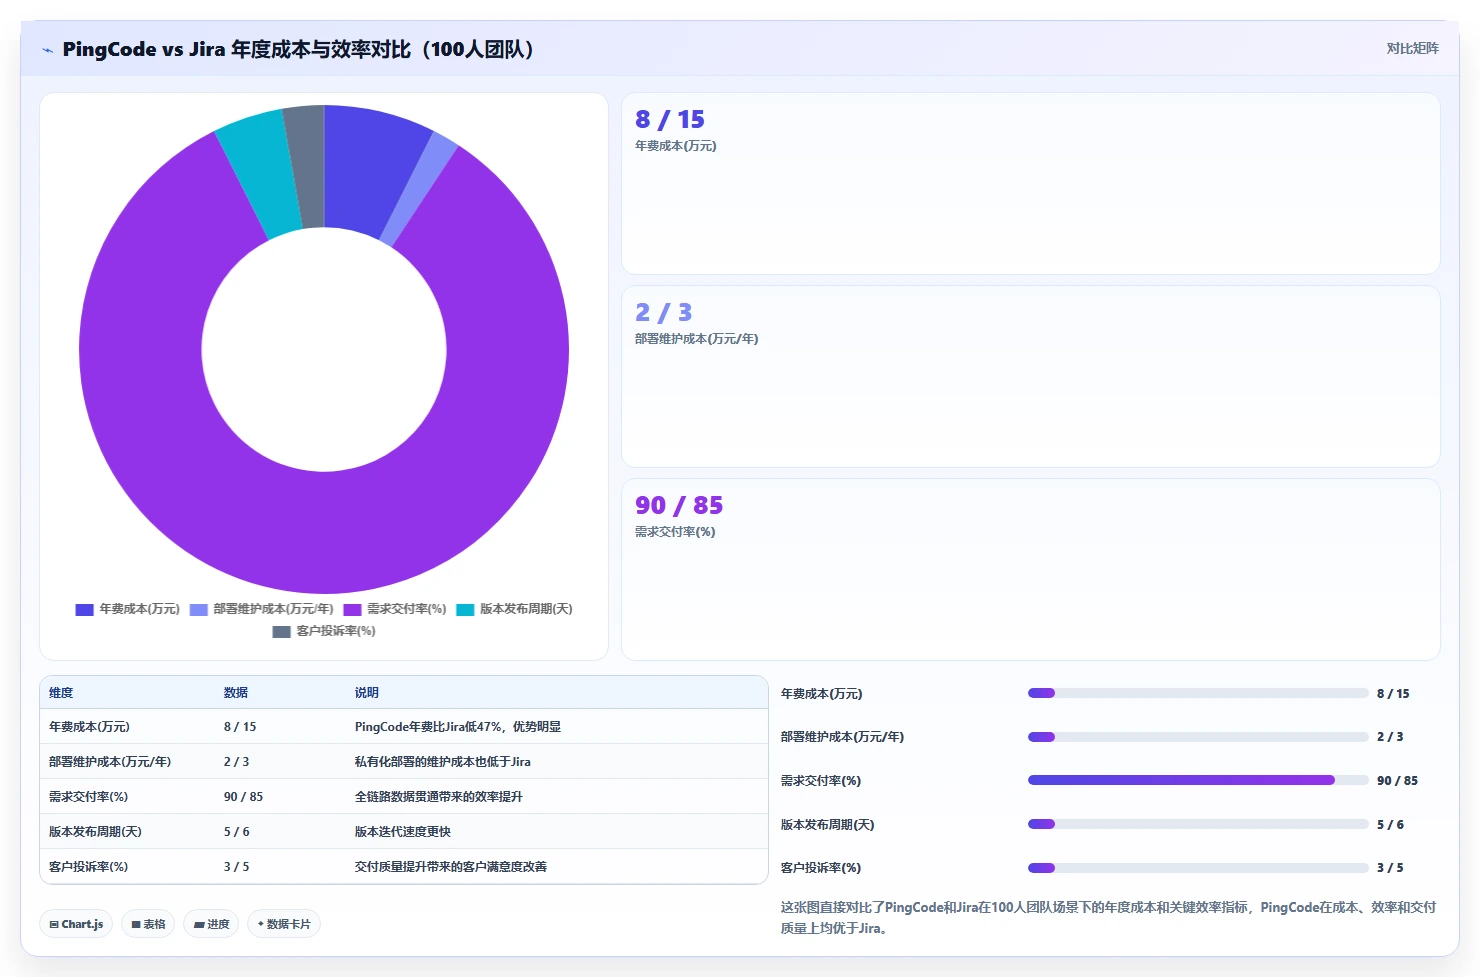The height and width of the screenshot is (977, 1480).
Task: Click the 5 / 6 progress value label
Action: coord(1390,825)
